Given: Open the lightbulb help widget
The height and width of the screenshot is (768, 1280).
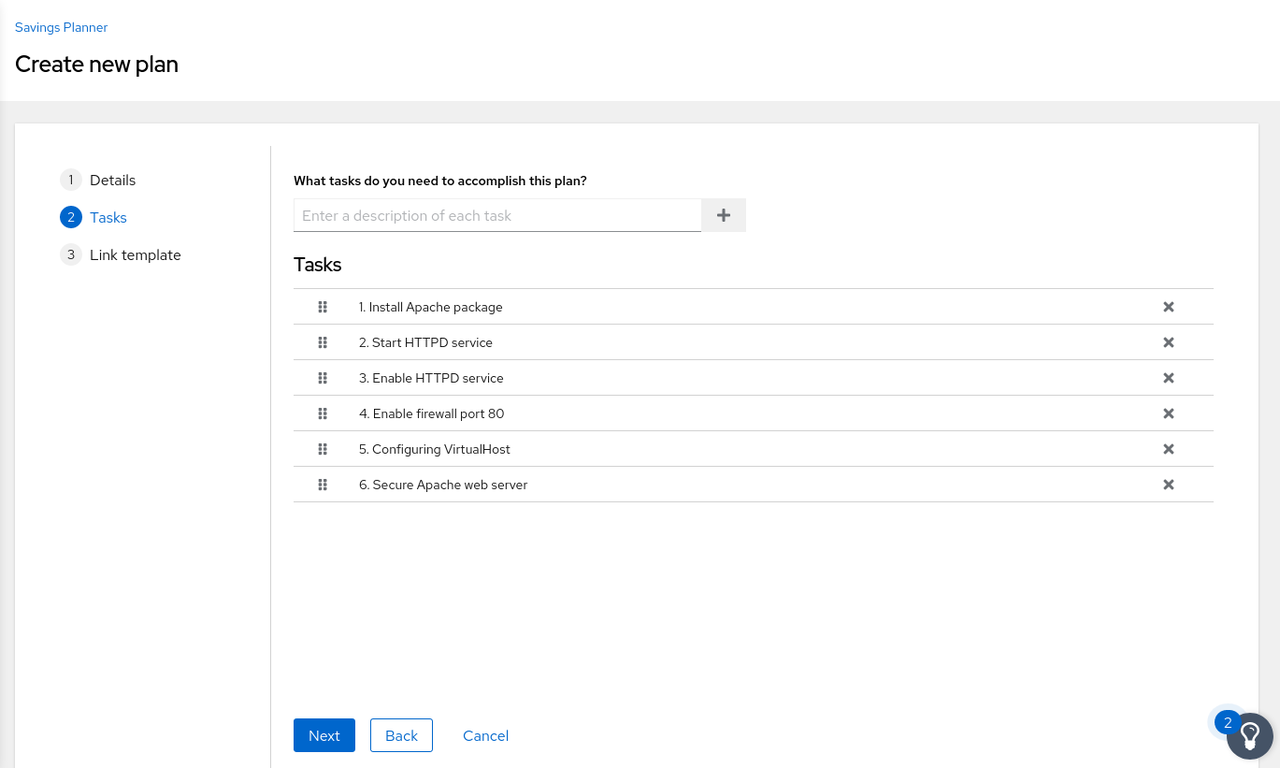Looking at the screenshot, I should click(1249, 736).
